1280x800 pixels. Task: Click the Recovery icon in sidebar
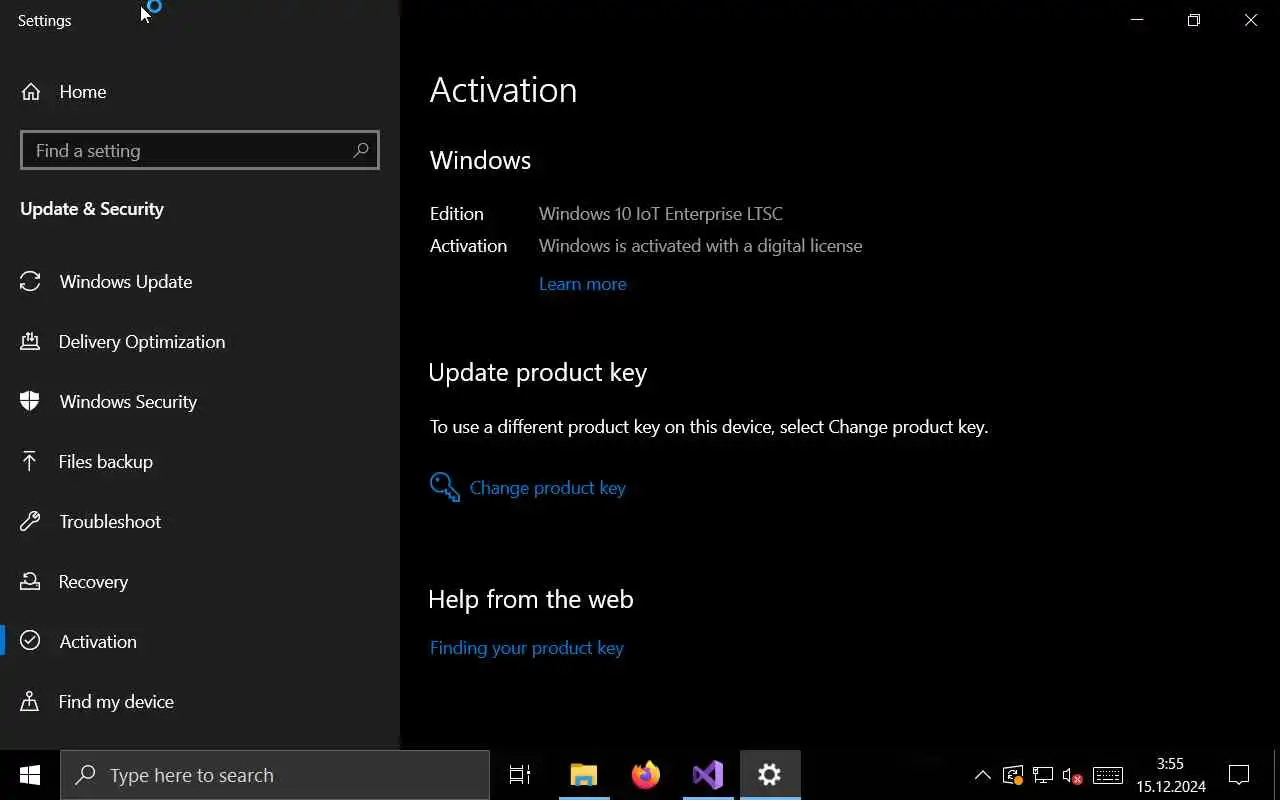[x=30, y=582]
